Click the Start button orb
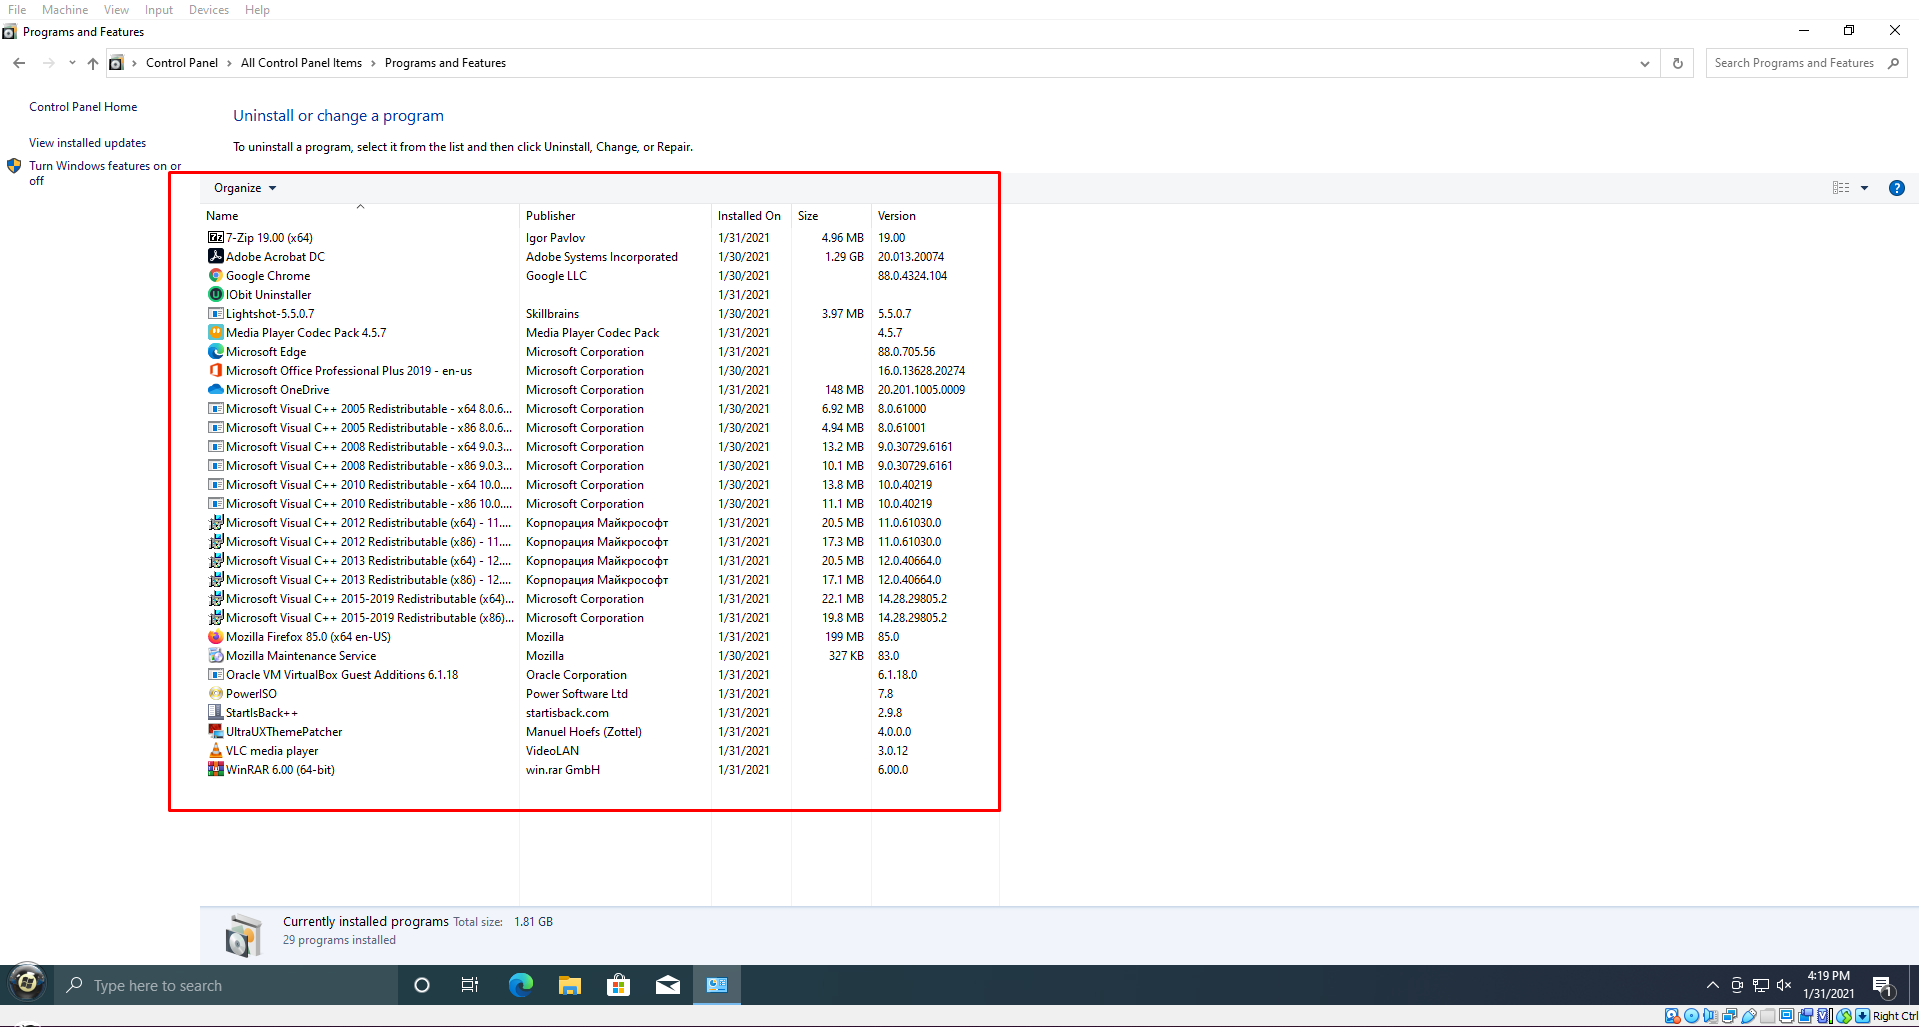 (27, 984)
